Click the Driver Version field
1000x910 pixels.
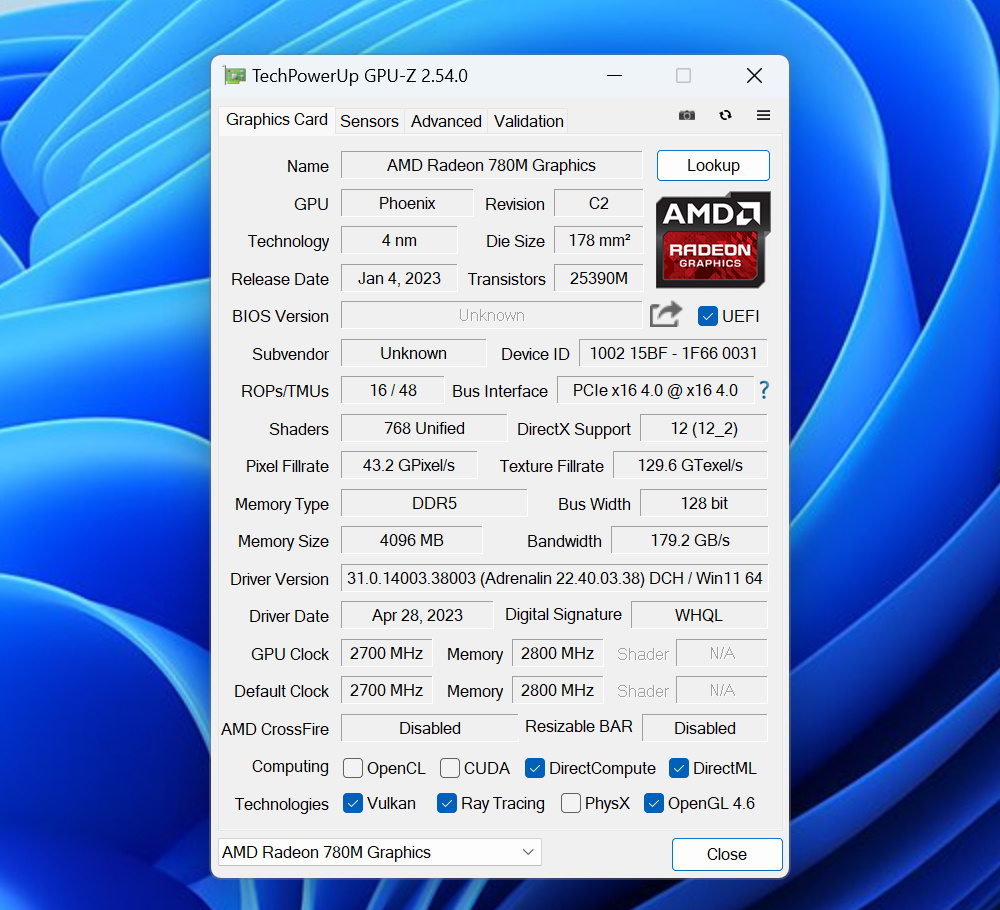click(x=554, y=578)
